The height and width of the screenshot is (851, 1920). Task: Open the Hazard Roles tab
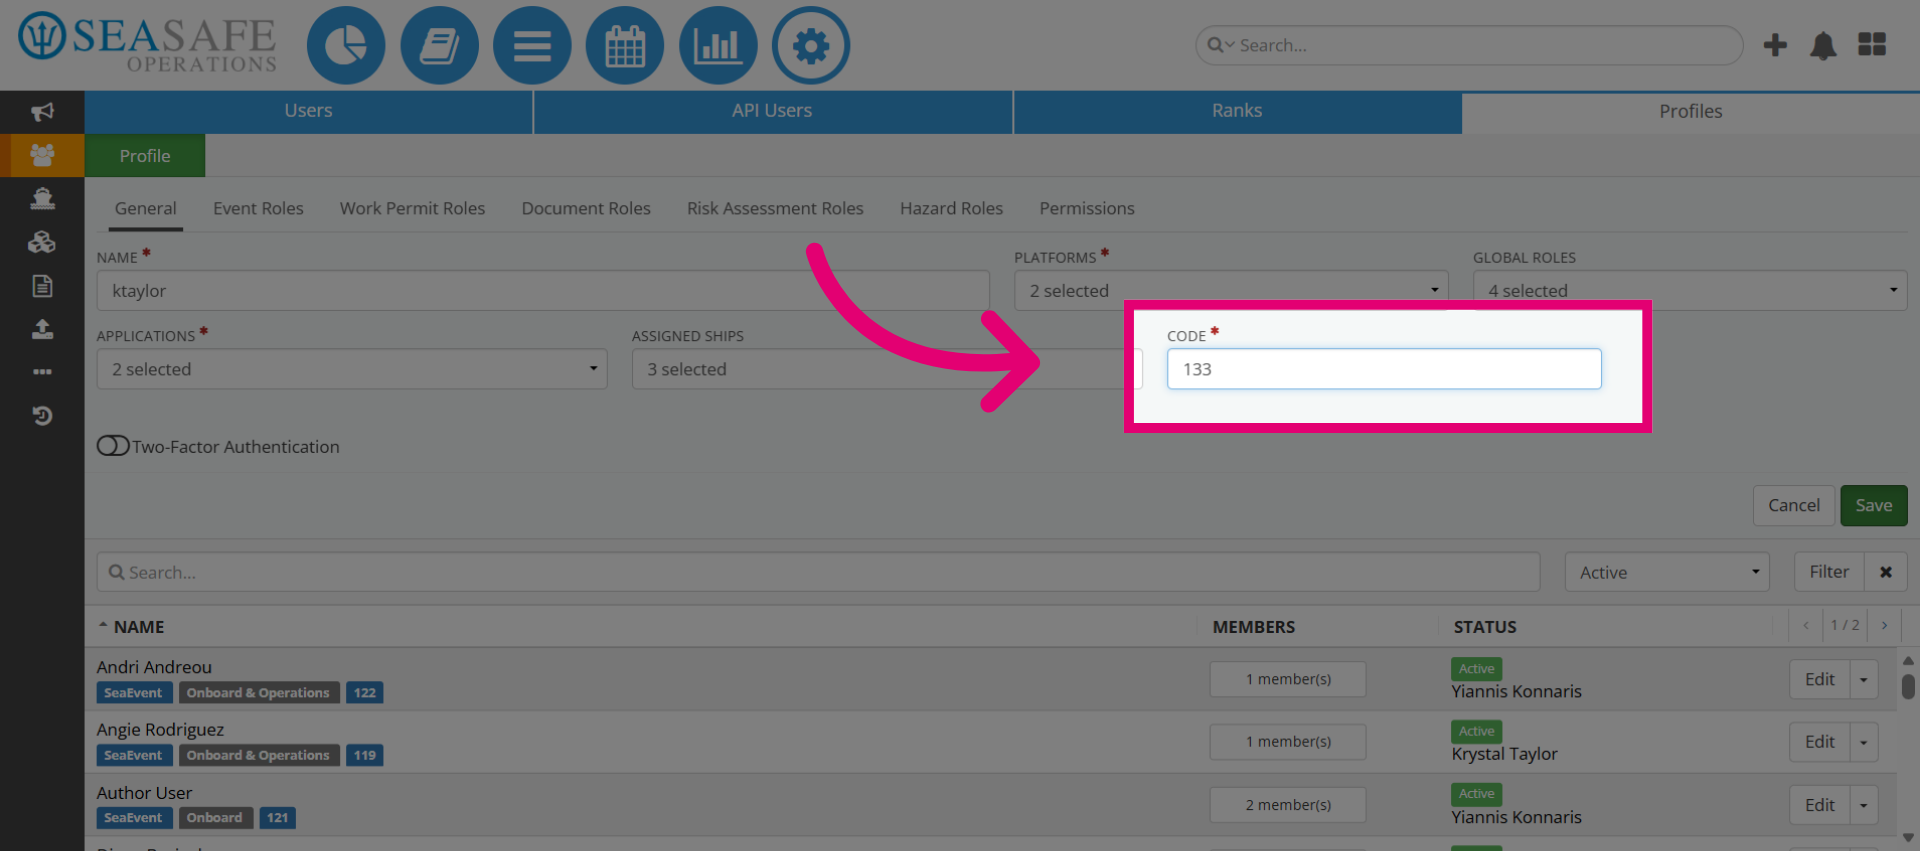[951, 208]
